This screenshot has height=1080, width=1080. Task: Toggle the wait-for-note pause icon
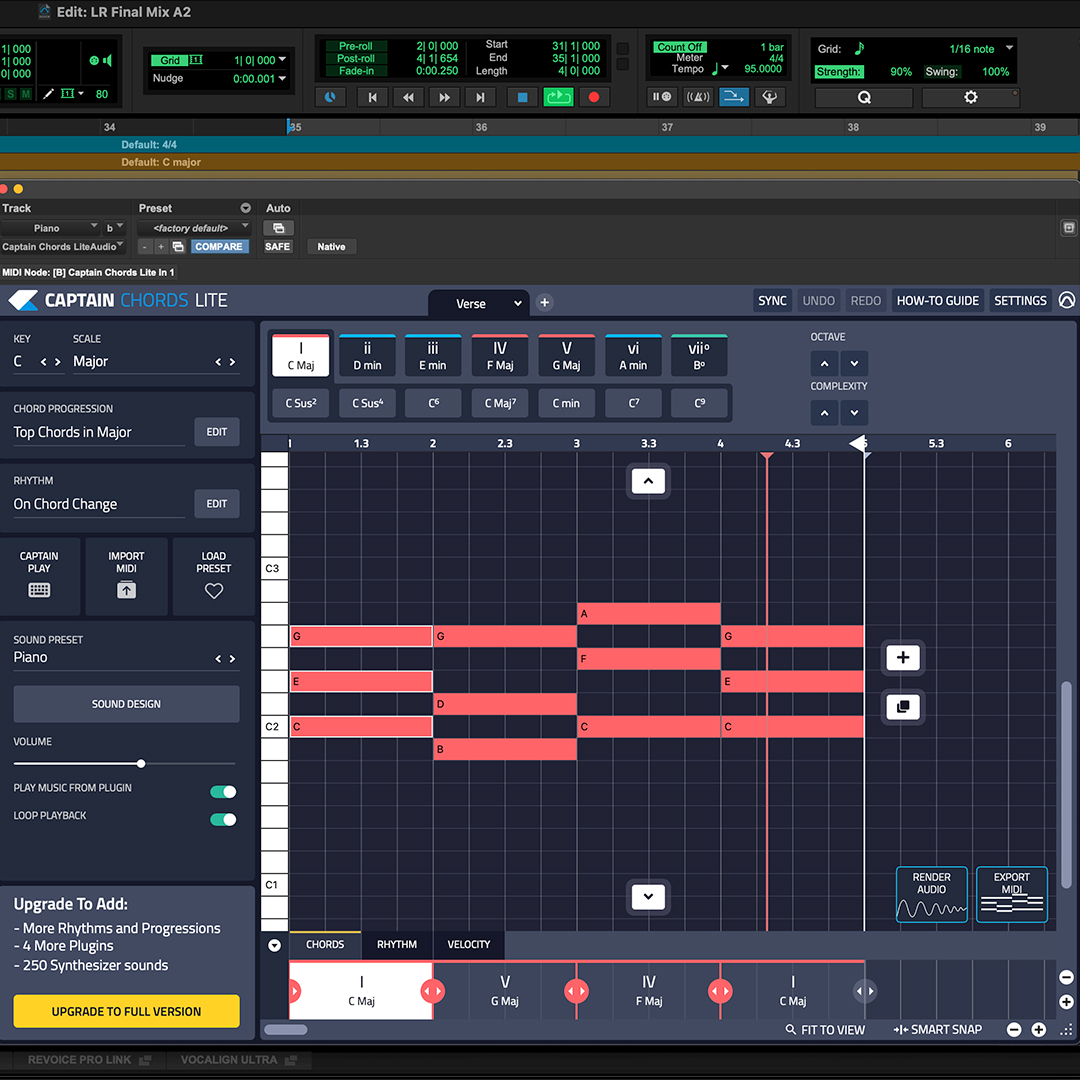pos(662,97)
